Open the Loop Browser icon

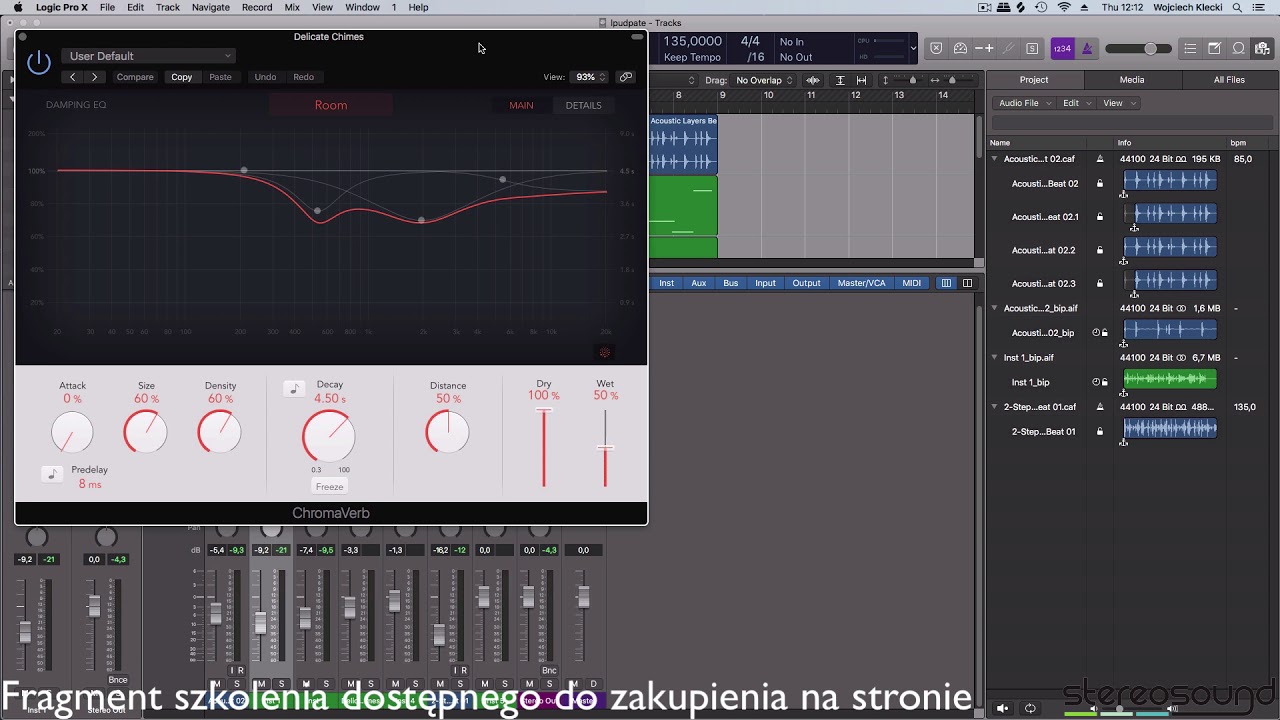(x=1238, y=48)
